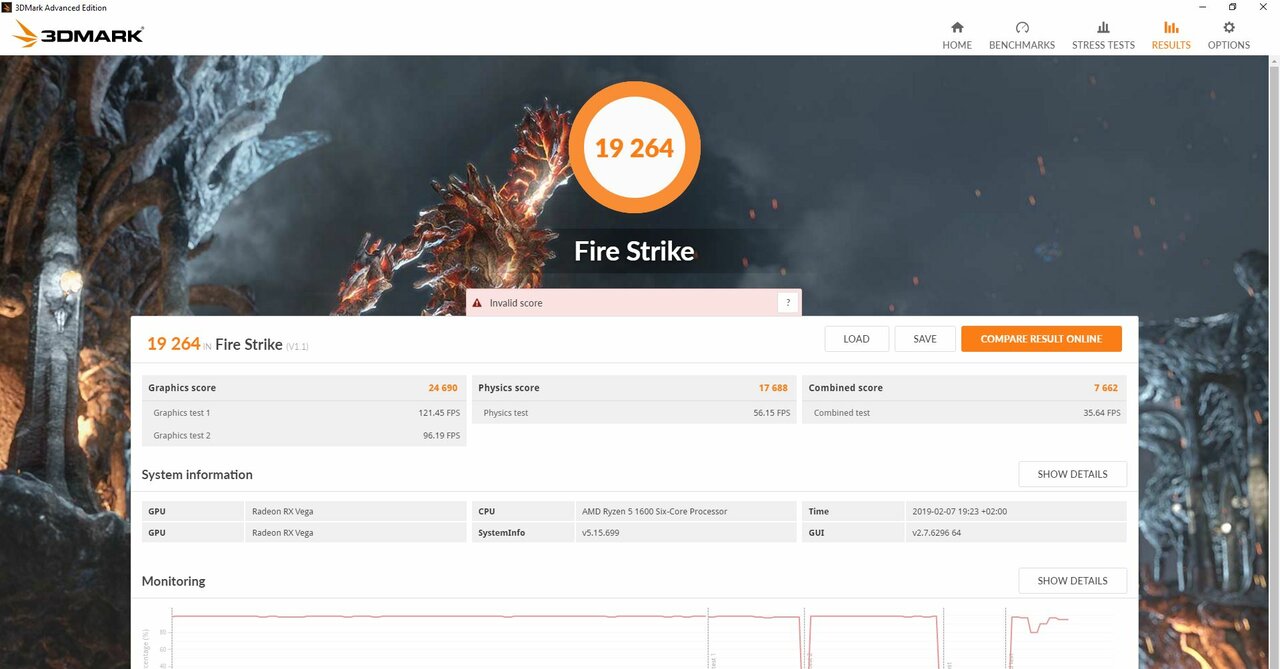The height and width of the screenshot is (669, 1280).
Task: Click the SAVE button
Action: (x=925, y=339)
